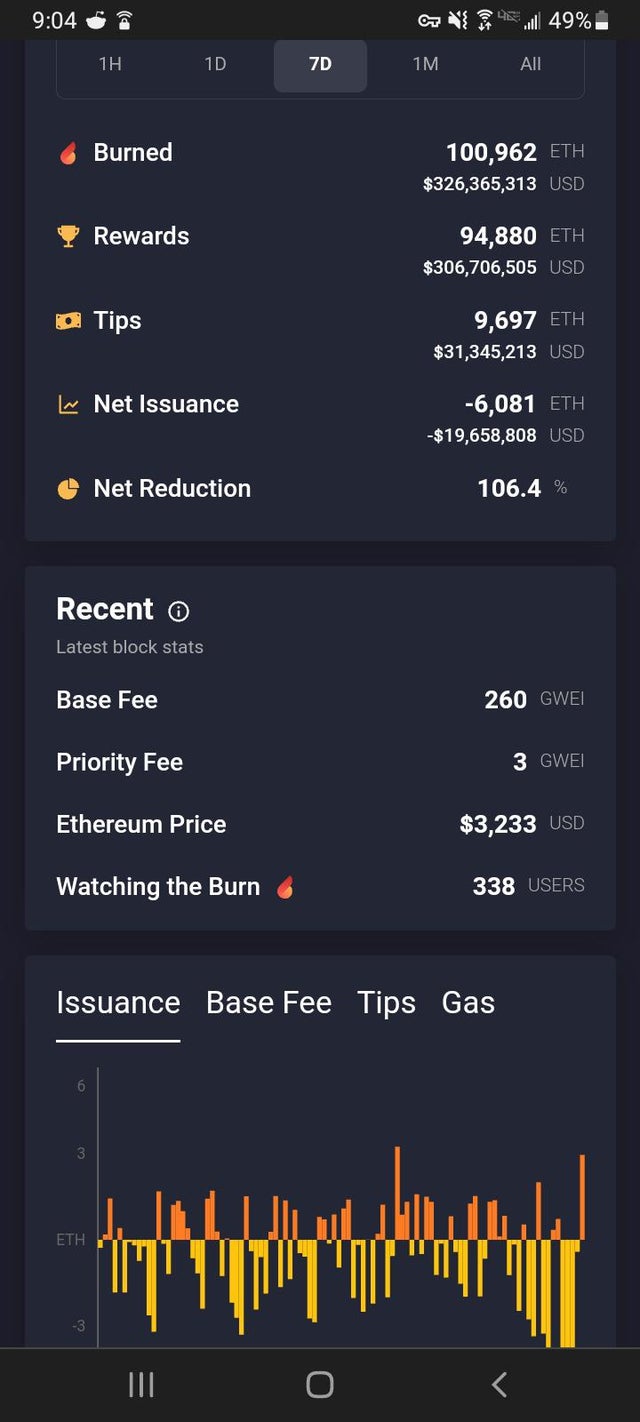Screen dimensions: 640x1422
Task: Select the 1H time range
Action: 110,64
